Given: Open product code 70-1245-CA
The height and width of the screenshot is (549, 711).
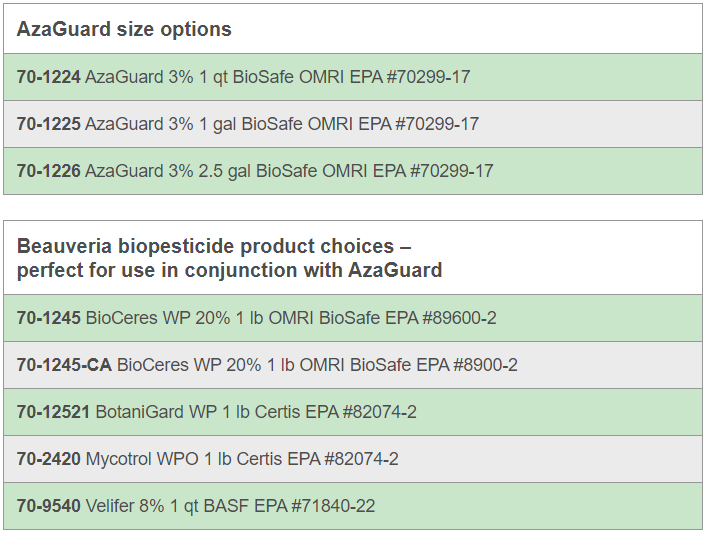Looking at the screenshot, I should click(64, 365).
